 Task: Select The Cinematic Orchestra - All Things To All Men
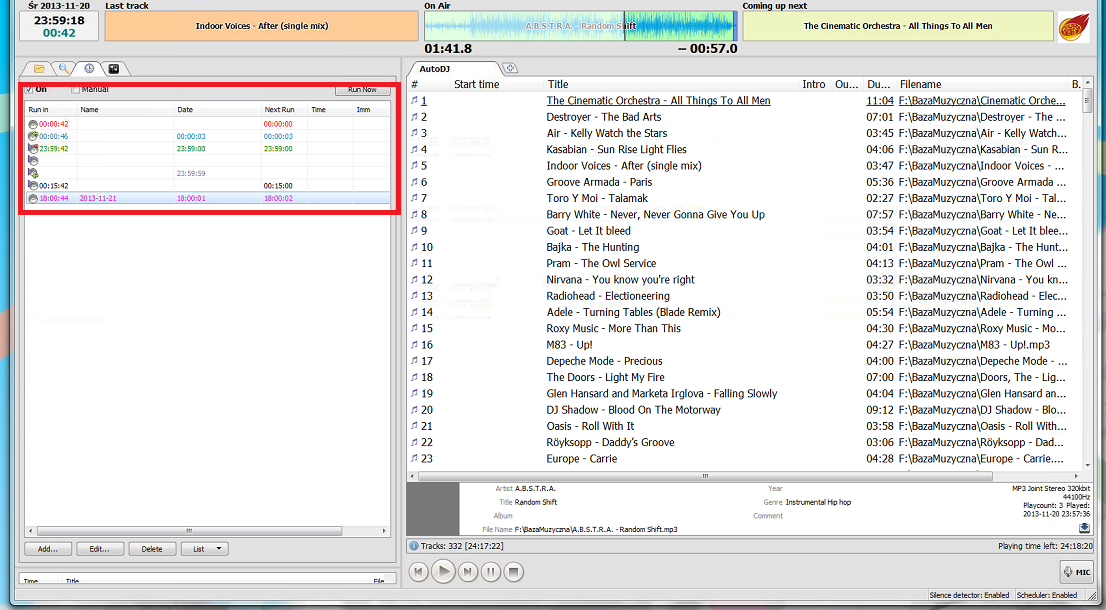[658, 101]
